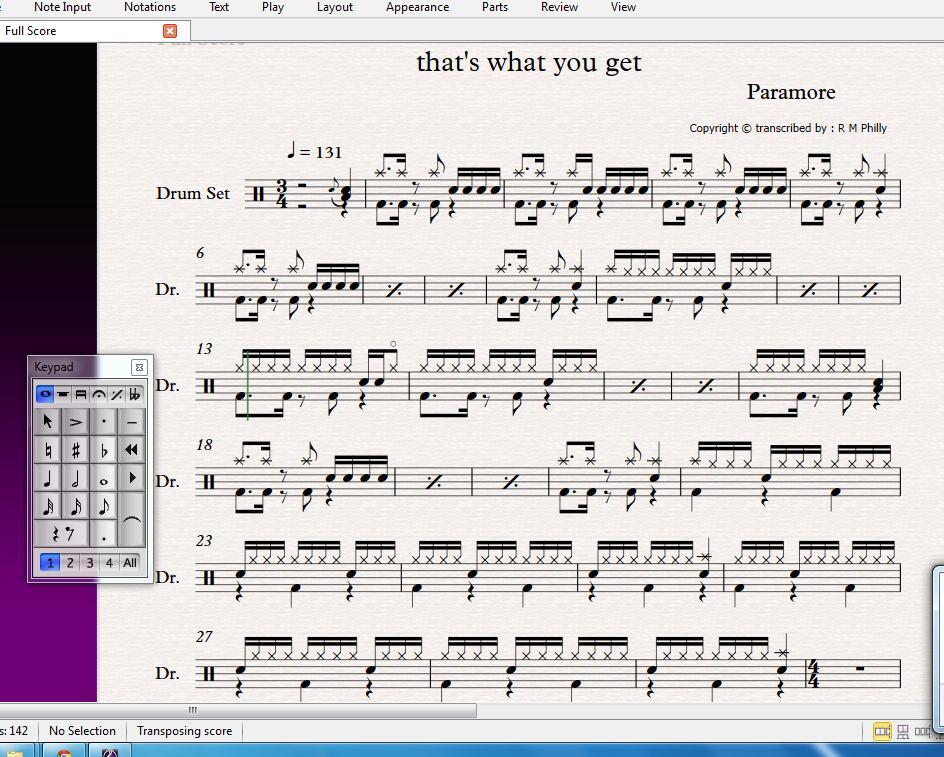Image resolution: width=944 pixels, height=757 pixels.
Task: Click bar number 23 label
Action: point(204,541)
